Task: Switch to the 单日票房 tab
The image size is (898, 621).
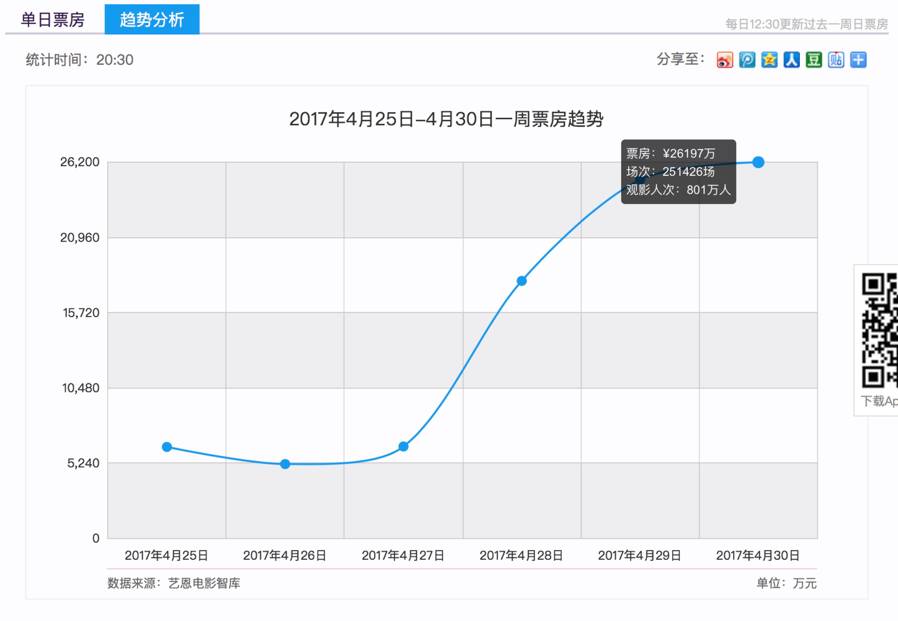Action: click(x=53, y=18)
